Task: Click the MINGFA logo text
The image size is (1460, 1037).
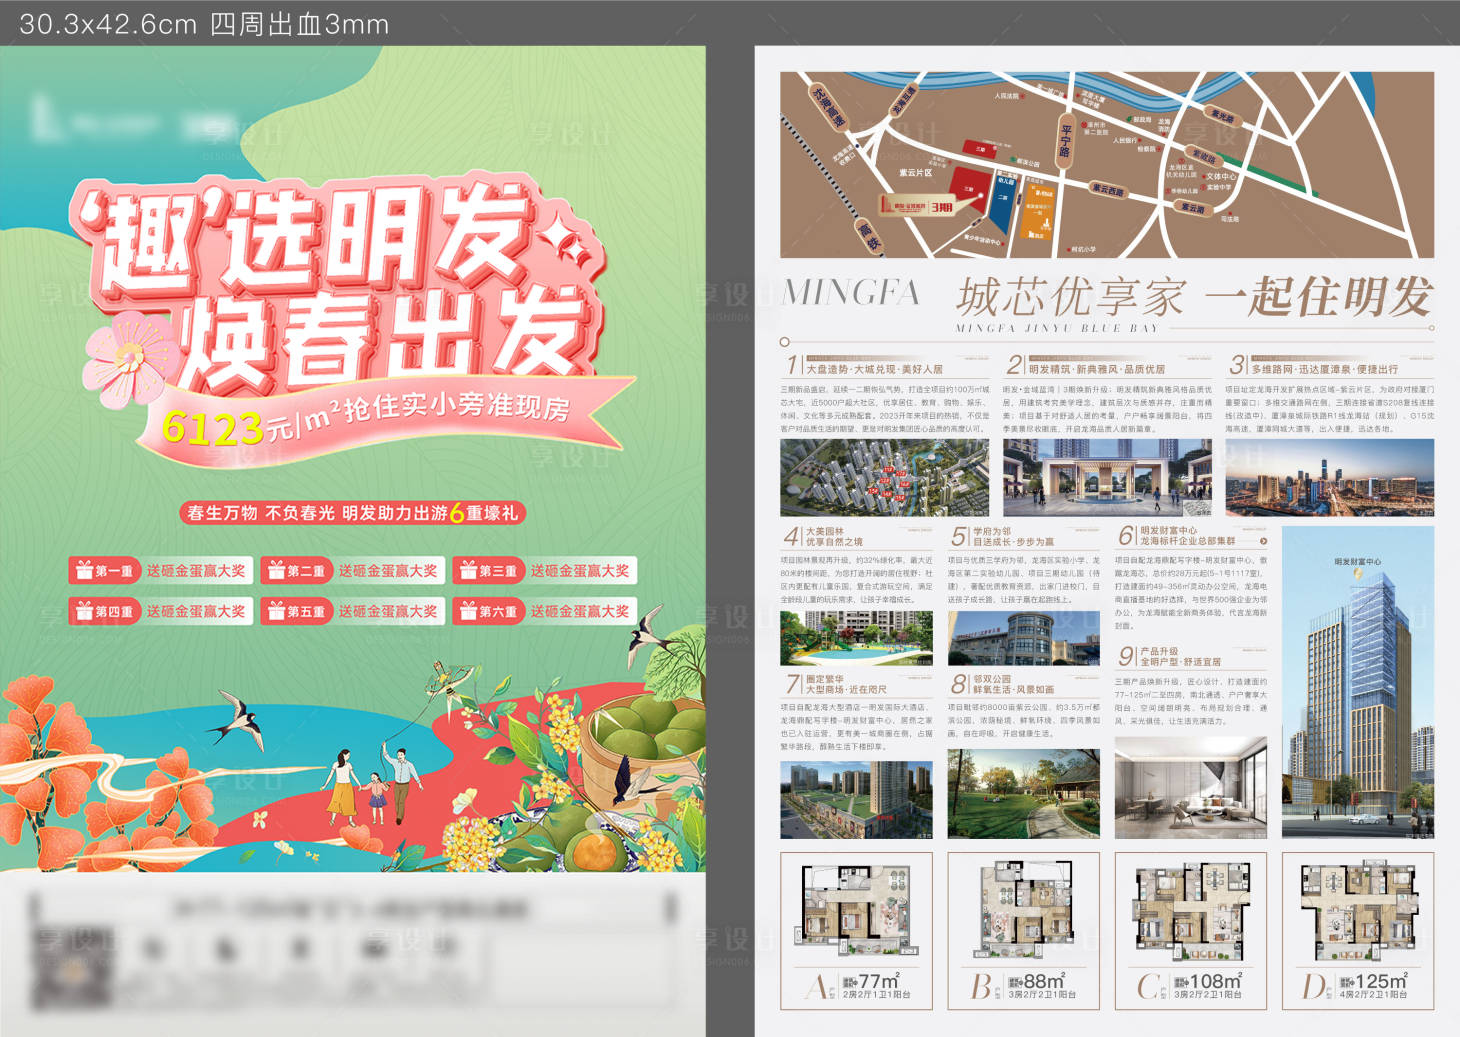Action: [851, 293]
